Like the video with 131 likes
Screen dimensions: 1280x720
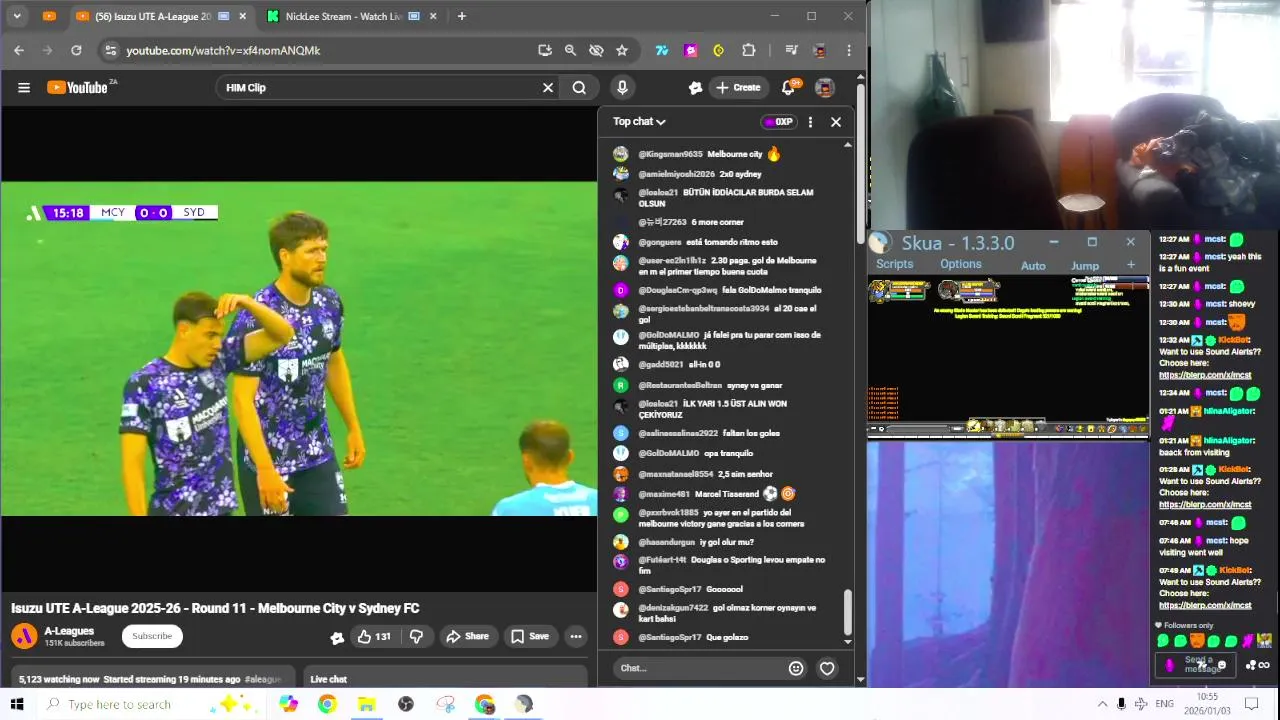[374, 636]
